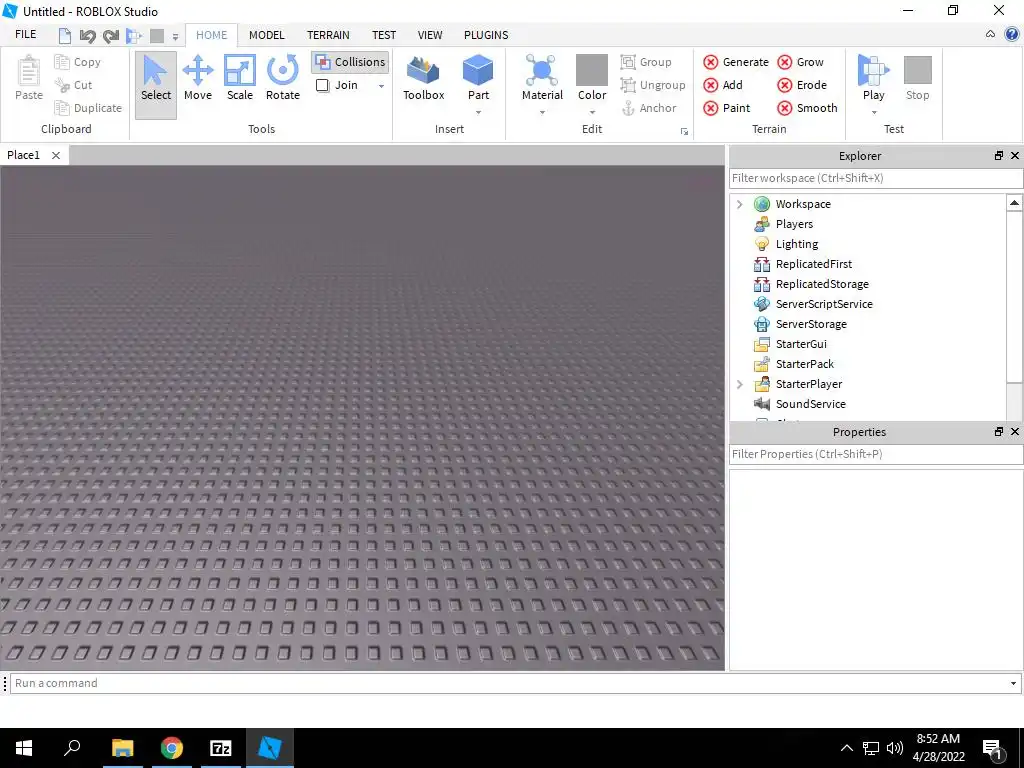Enable the Join checkbox
Screen dimensions: 1024x768
click(322, 85)
